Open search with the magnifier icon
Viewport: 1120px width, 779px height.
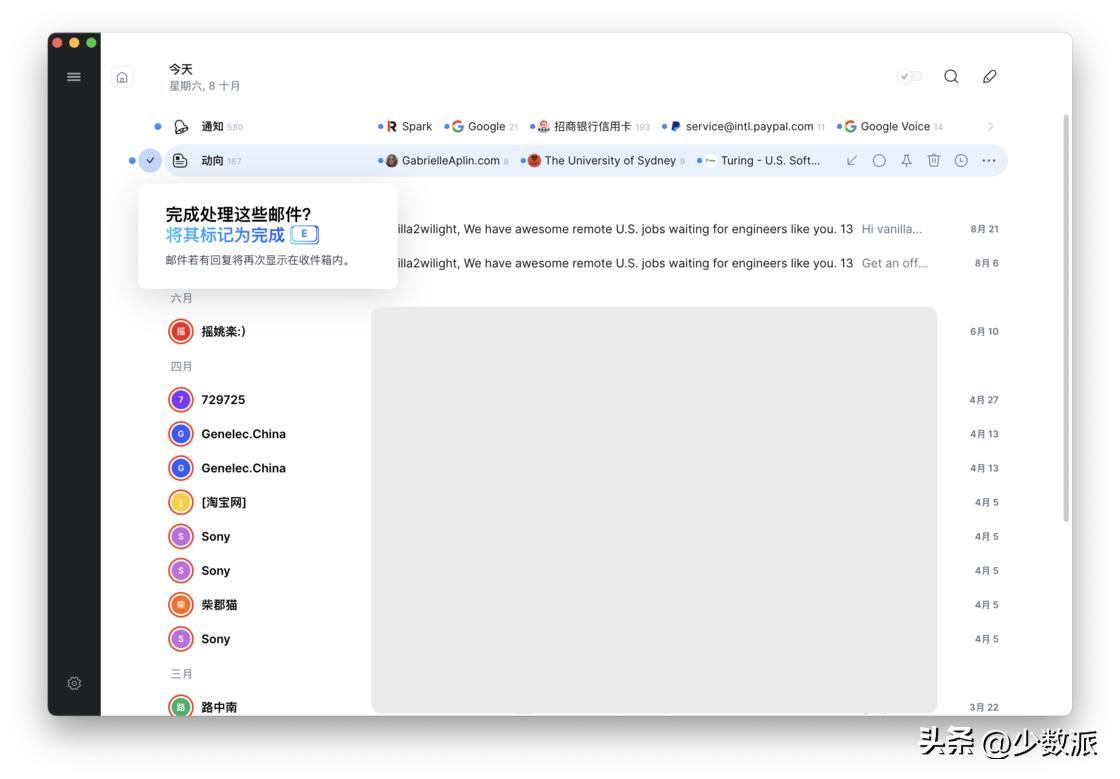pos(950,76)
